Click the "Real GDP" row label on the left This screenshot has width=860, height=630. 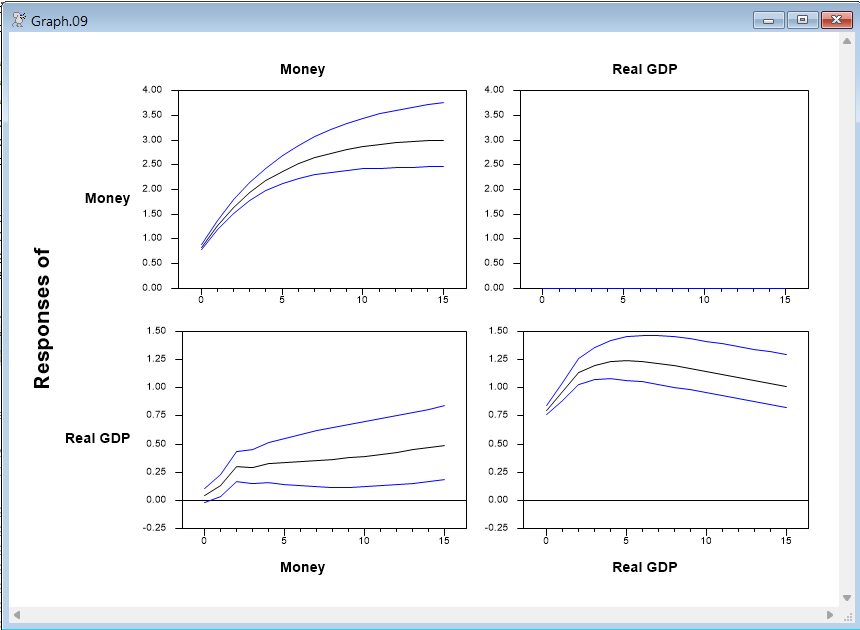pyautogui.click(x=97, y=438)
